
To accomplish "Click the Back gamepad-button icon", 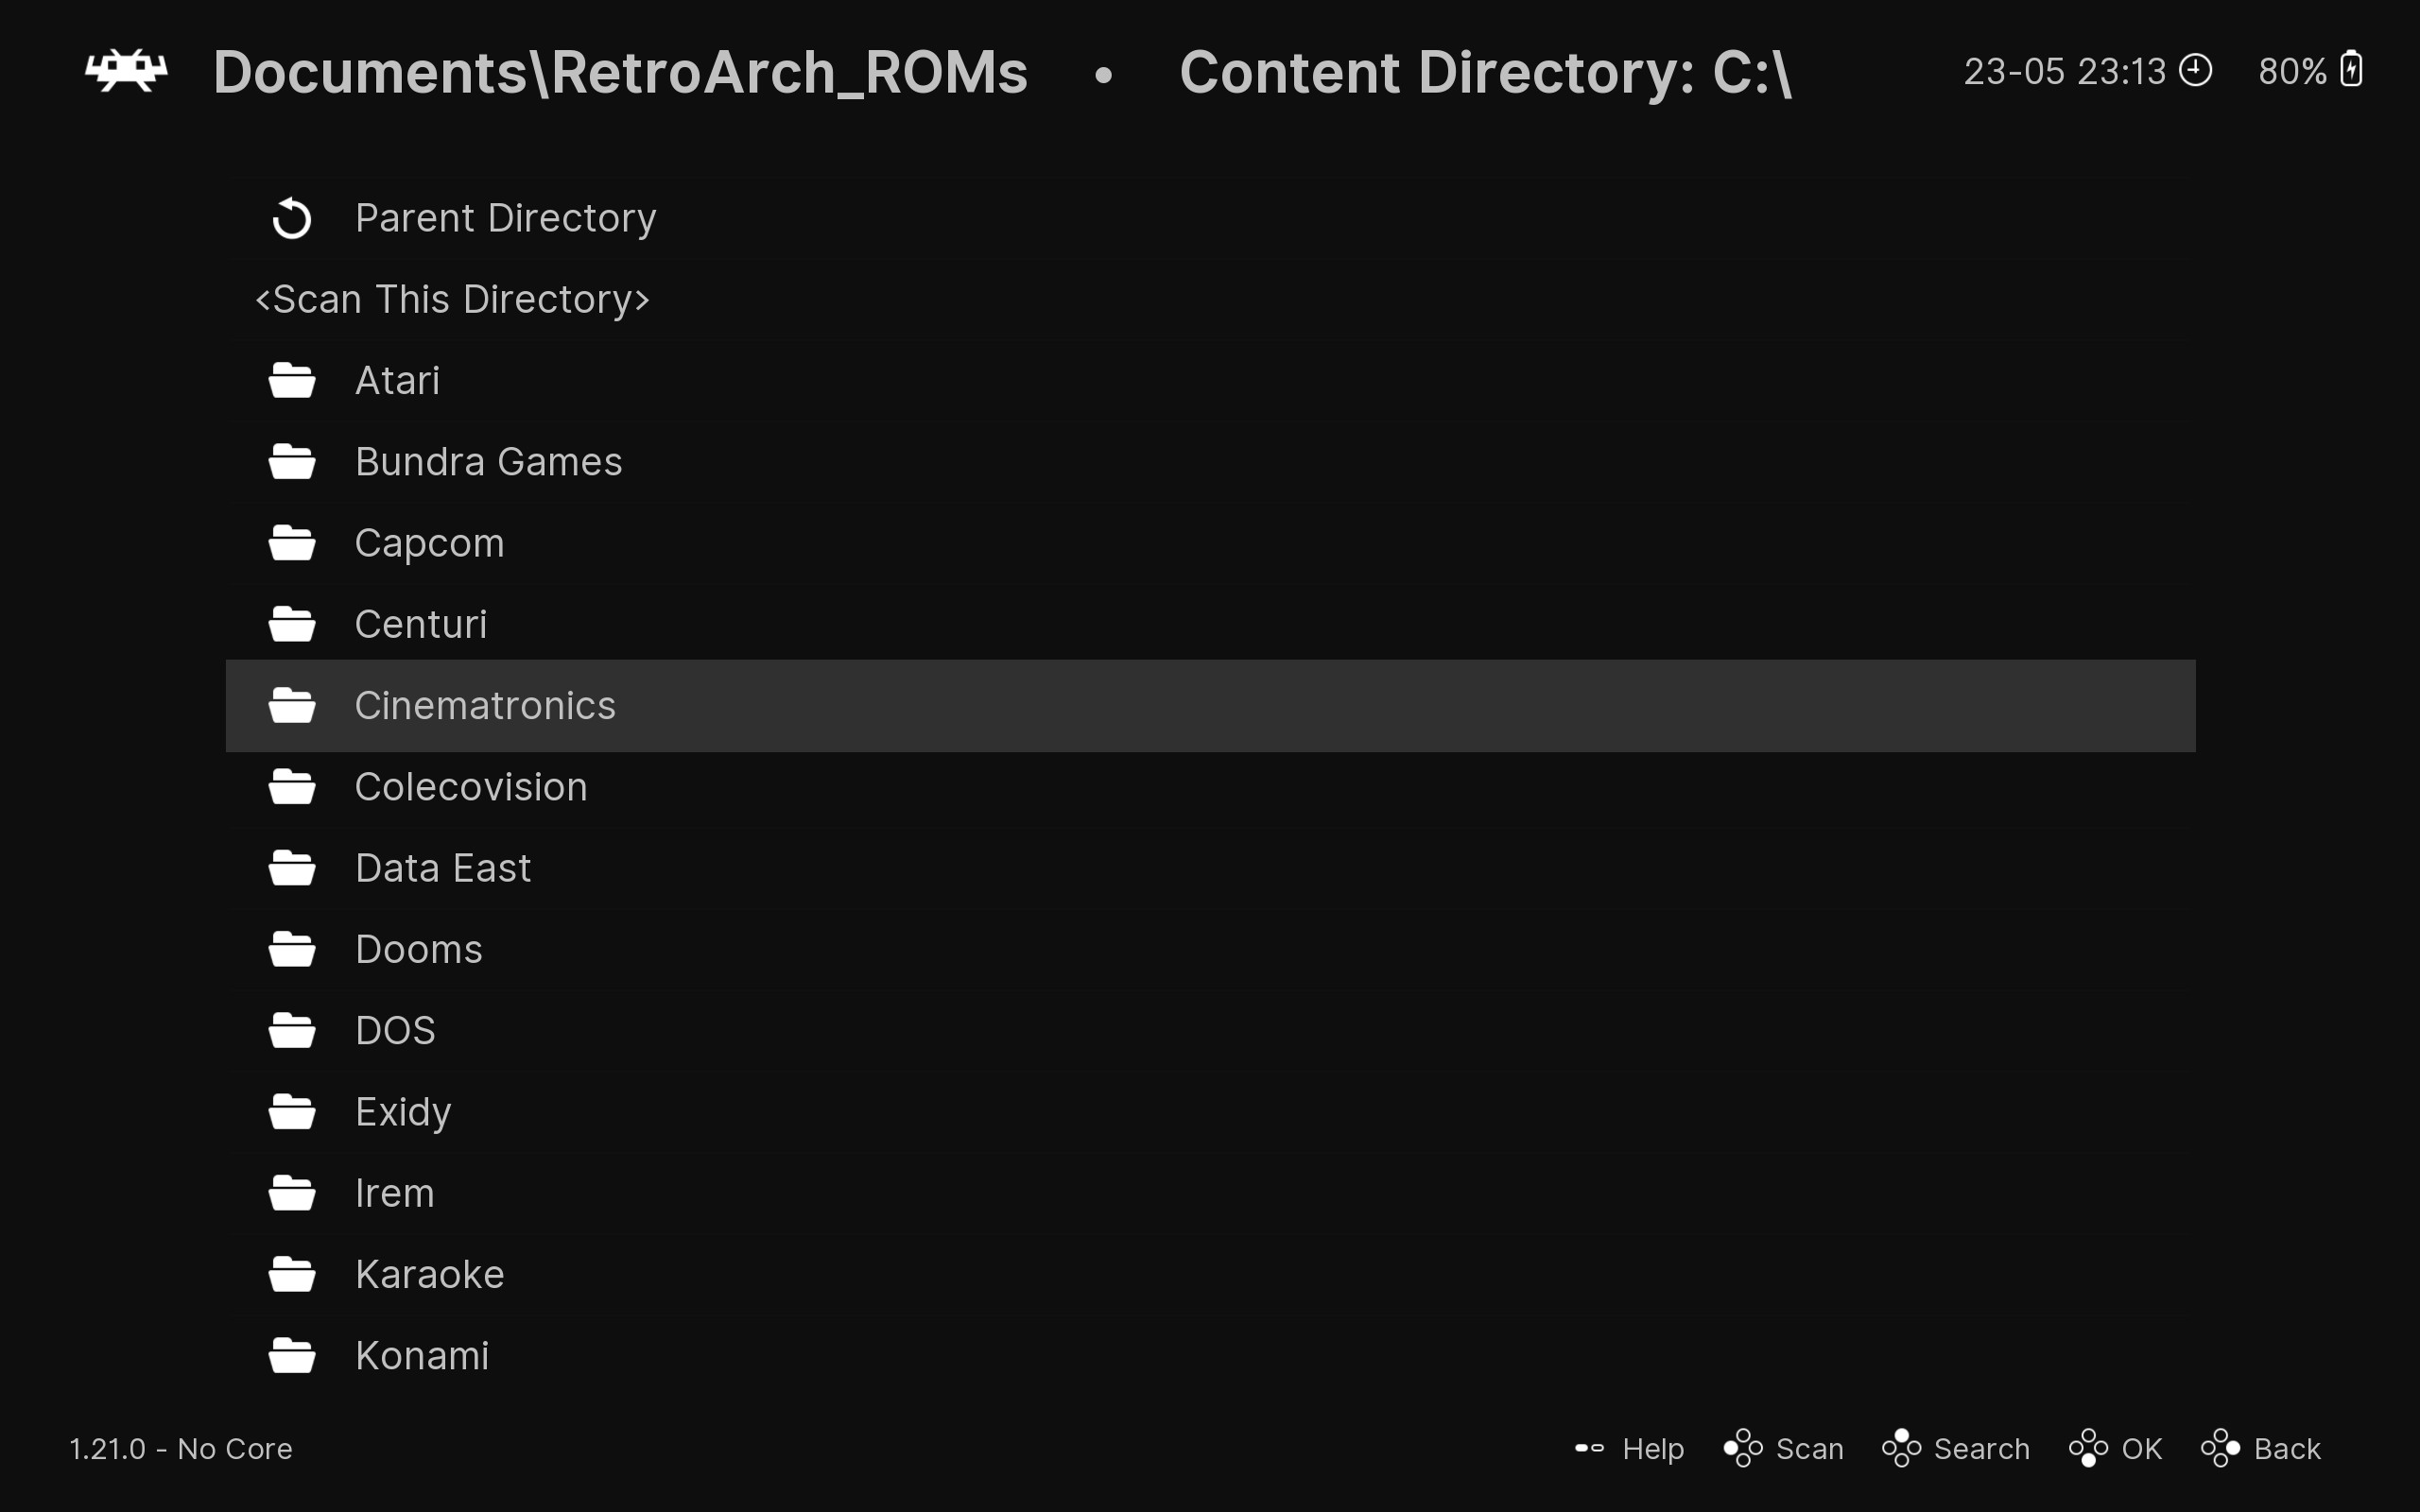I will click(x=2220, y=1448).
